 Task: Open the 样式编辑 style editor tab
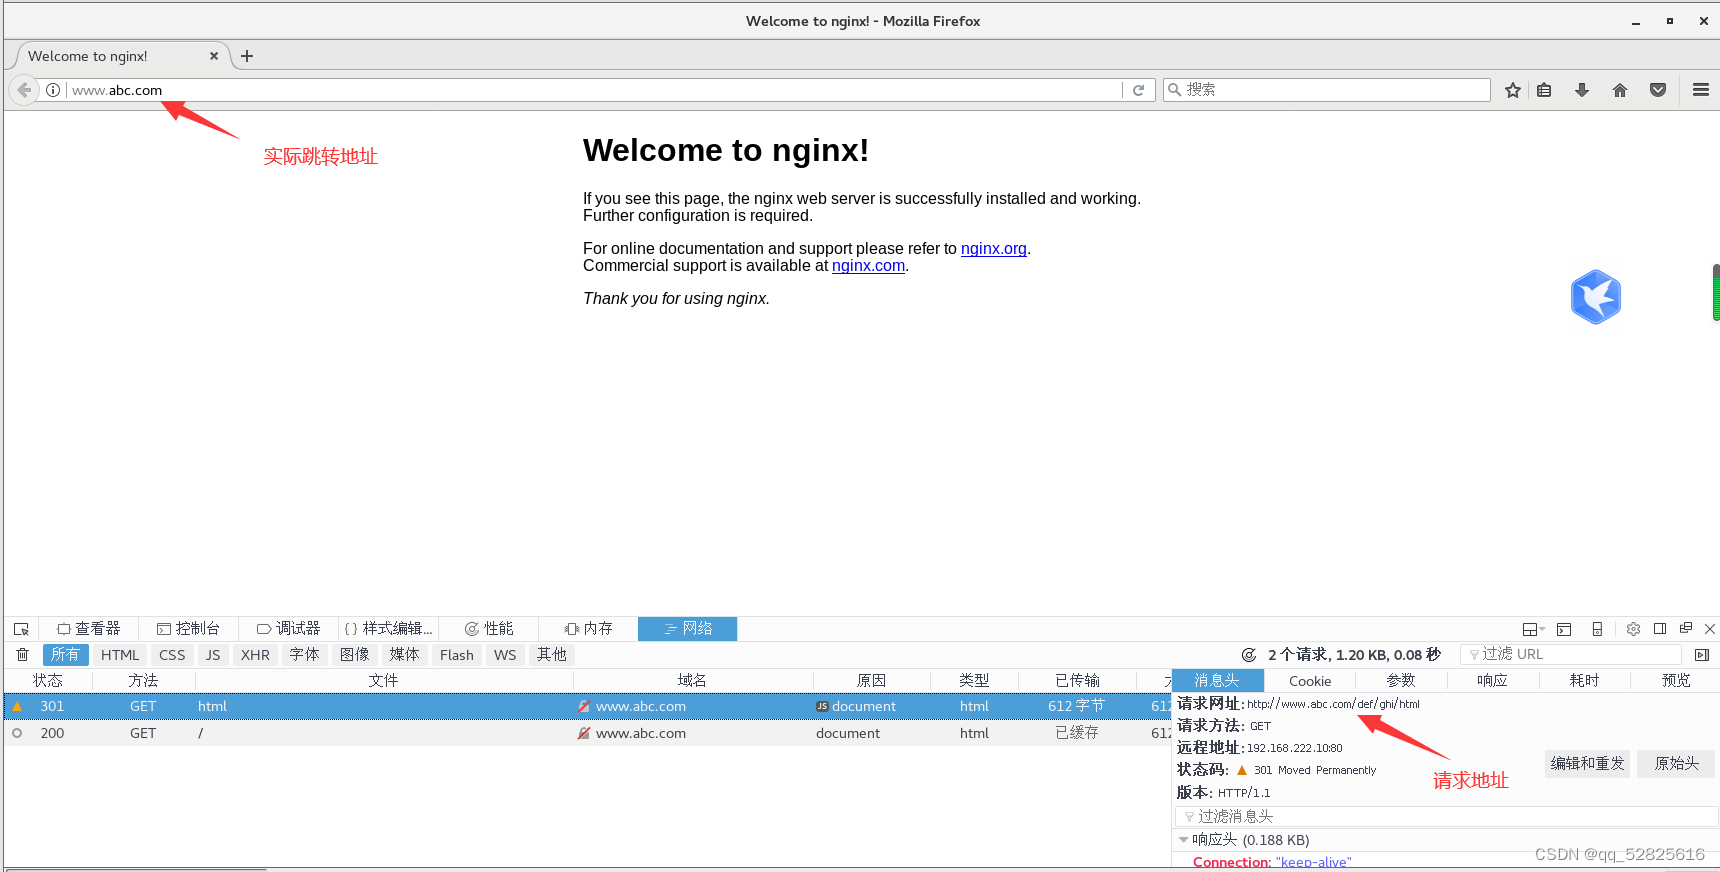pyautogui.click(x=388, y=628)
